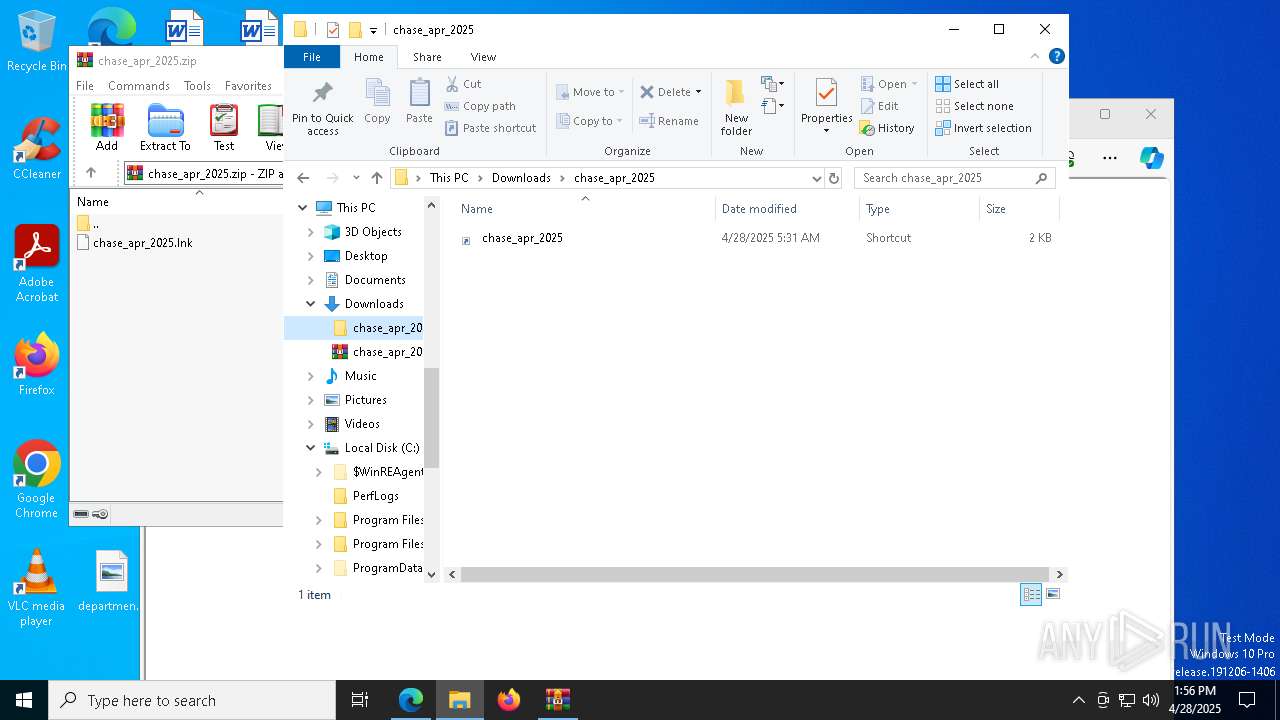Select PerfLogs folder in navigation tree
Image resolution: width=1280 pixels, height=720 pixels.
[x=375, y=496]
